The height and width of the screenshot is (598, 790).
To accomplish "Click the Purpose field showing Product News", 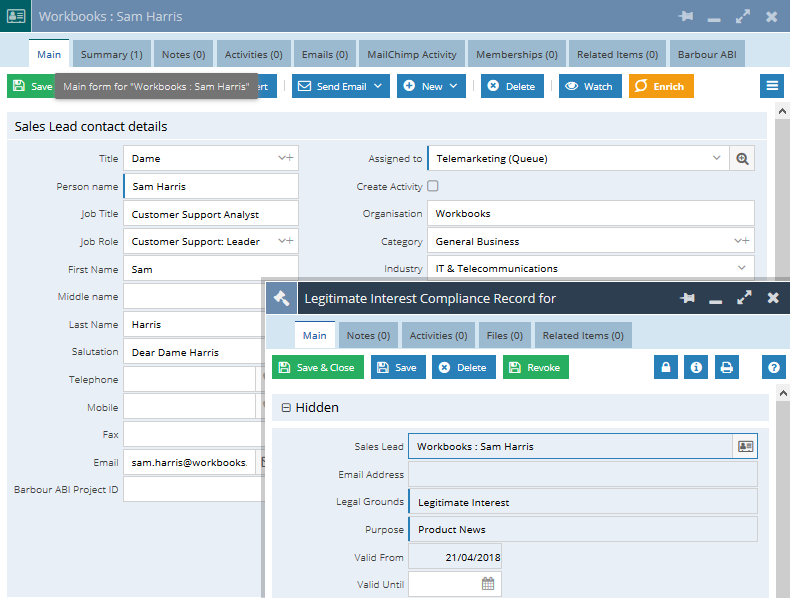I will click(x=583, y=529).
